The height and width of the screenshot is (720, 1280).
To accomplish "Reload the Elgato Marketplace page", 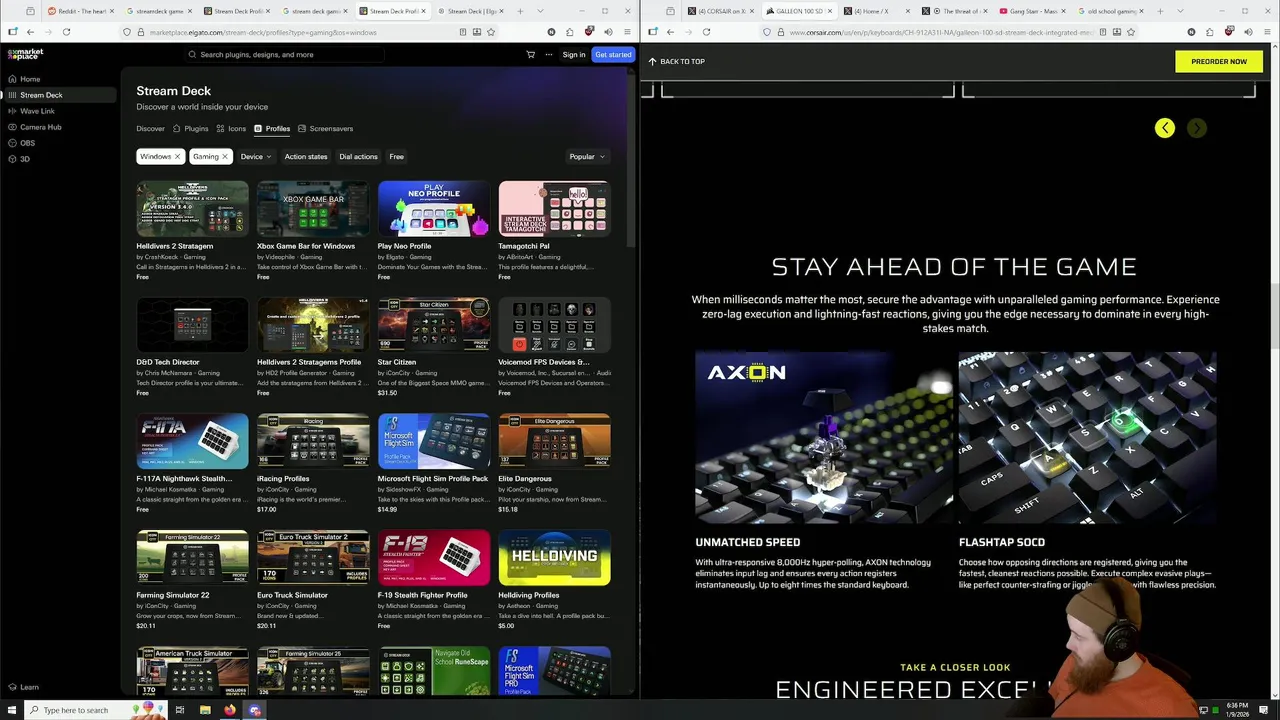I will click(x=66, y=32).
